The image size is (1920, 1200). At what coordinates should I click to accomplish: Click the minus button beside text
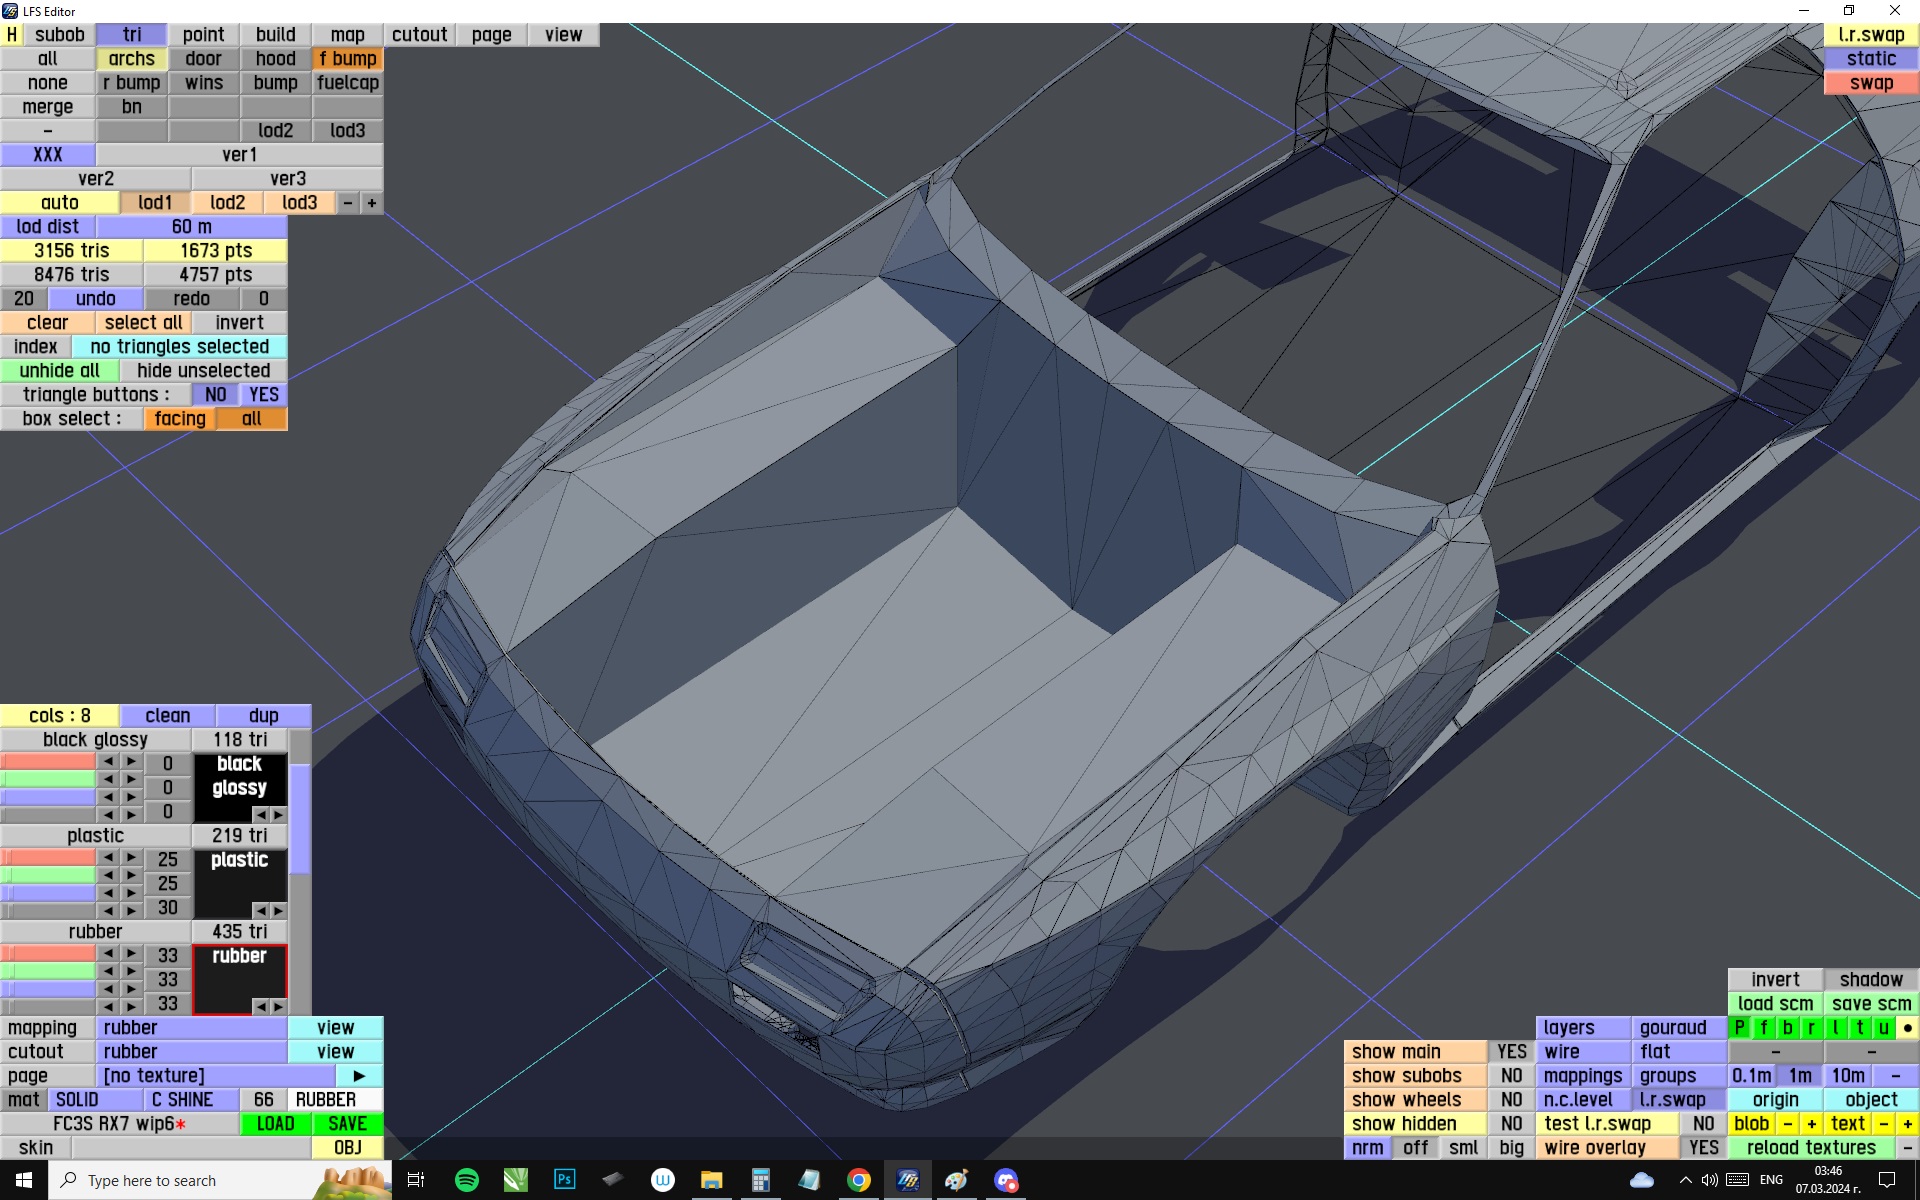coord(1884,1124)
